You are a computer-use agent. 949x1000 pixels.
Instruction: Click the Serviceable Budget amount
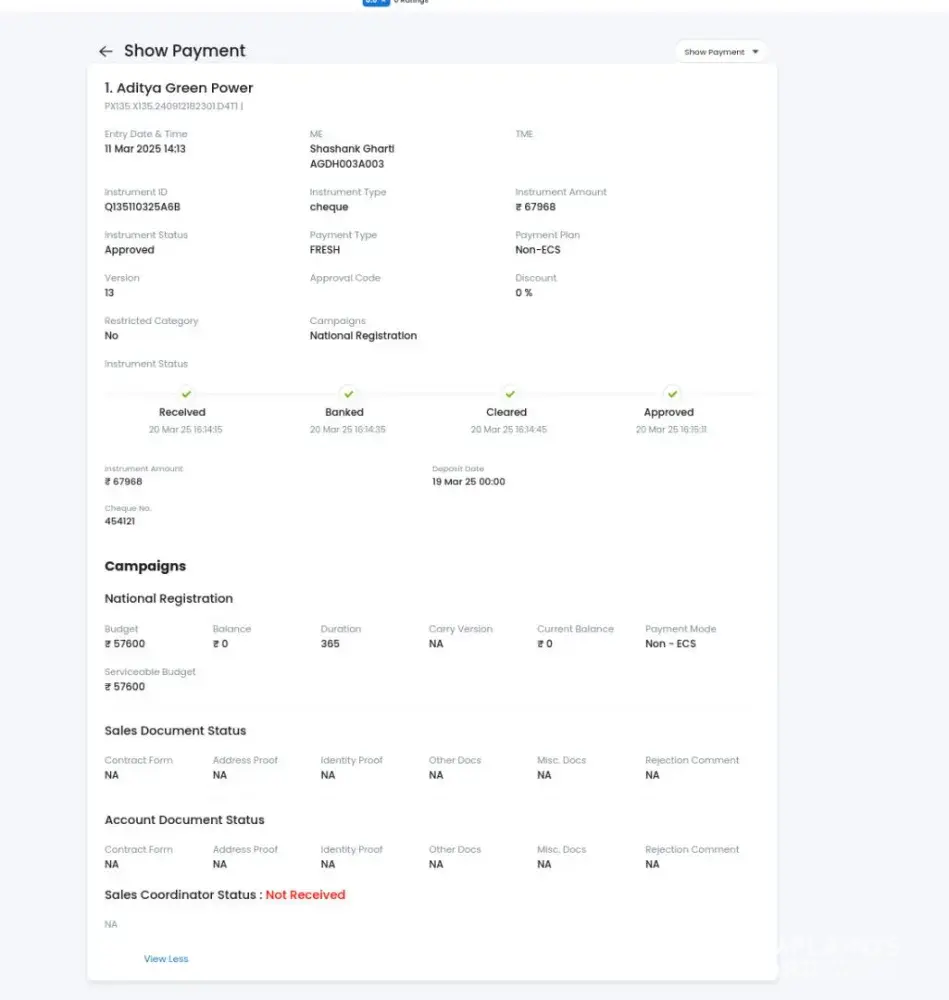coord(125,687)
